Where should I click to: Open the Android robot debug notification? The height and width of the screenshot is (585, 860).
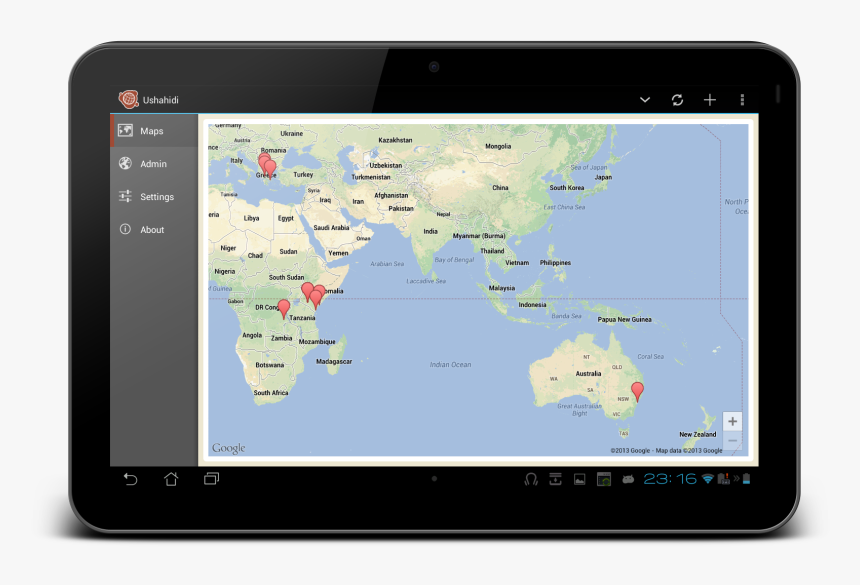(628, 479)
